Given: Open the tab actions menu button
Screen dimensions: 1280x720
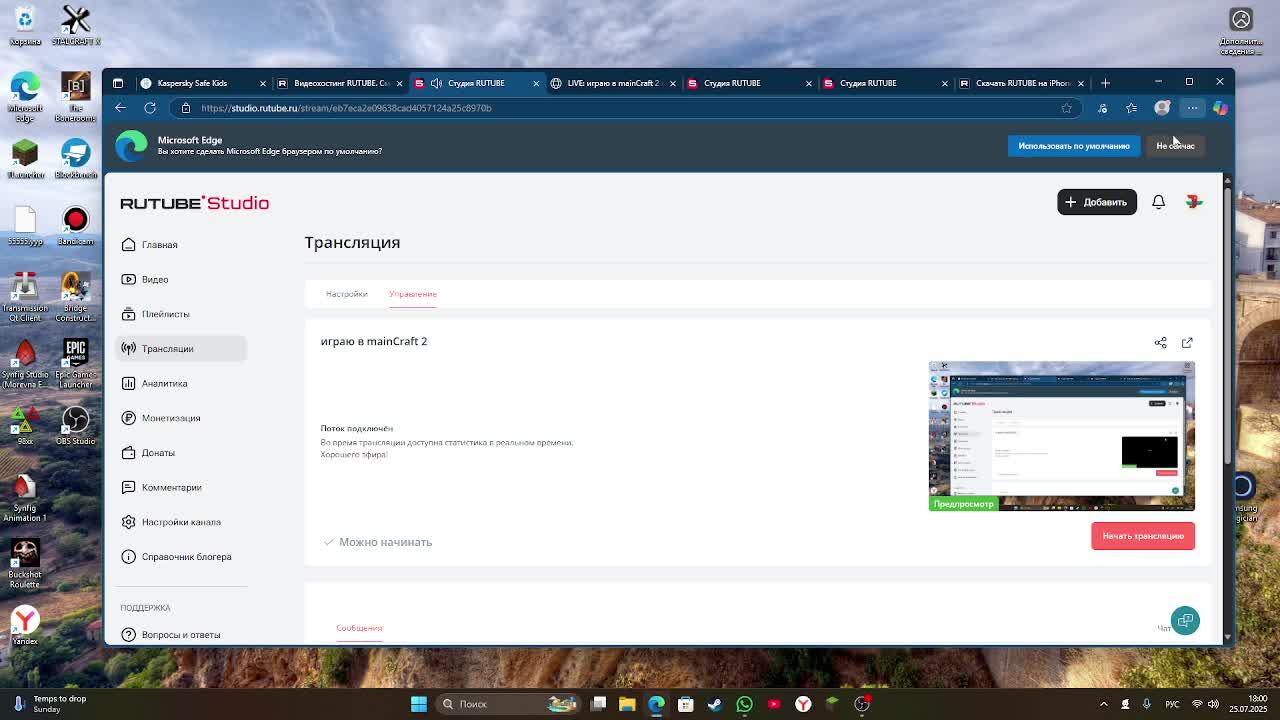Looking at the screenshot, I should (118, 83).
